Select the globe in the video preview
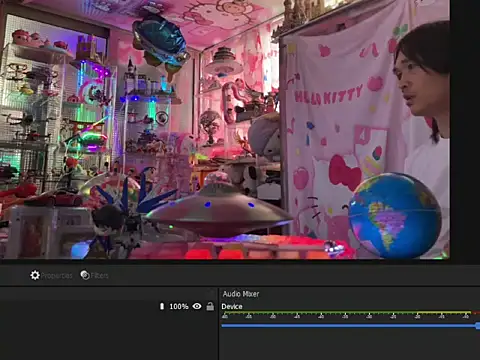The height and width of the screenshot is (360, 480). point(394,216)
